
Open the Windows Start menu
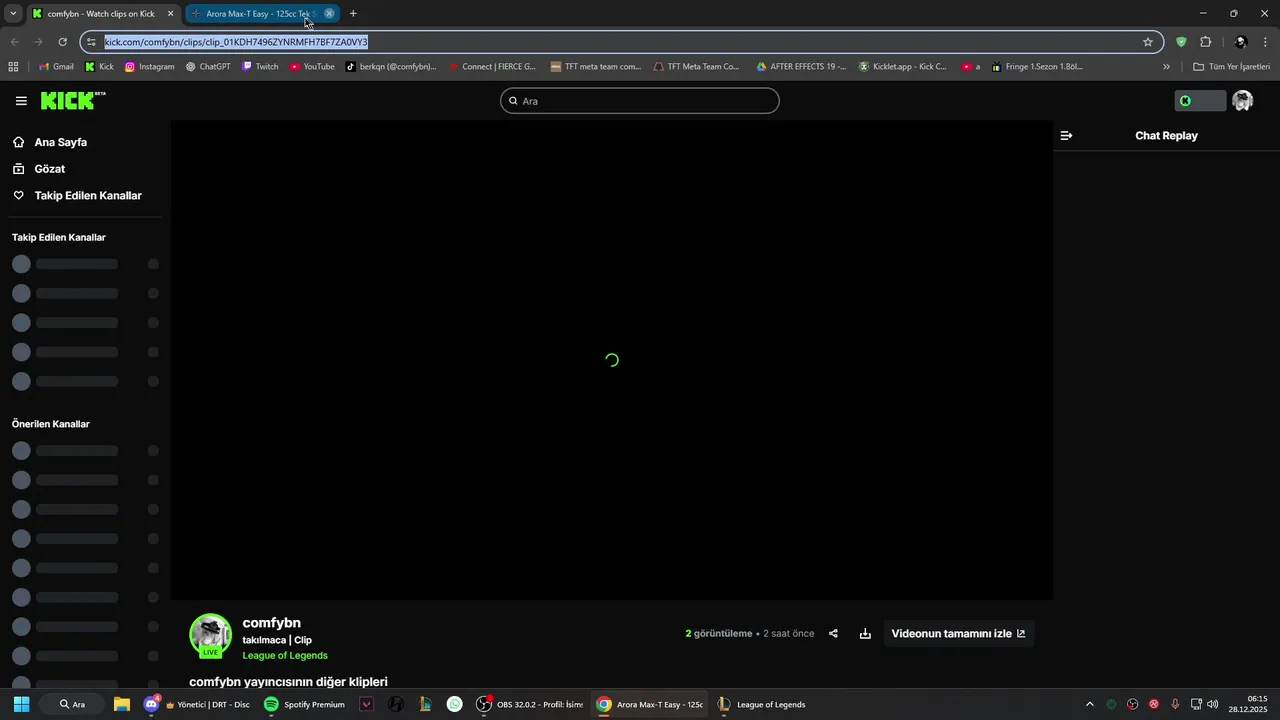[21, 704]
